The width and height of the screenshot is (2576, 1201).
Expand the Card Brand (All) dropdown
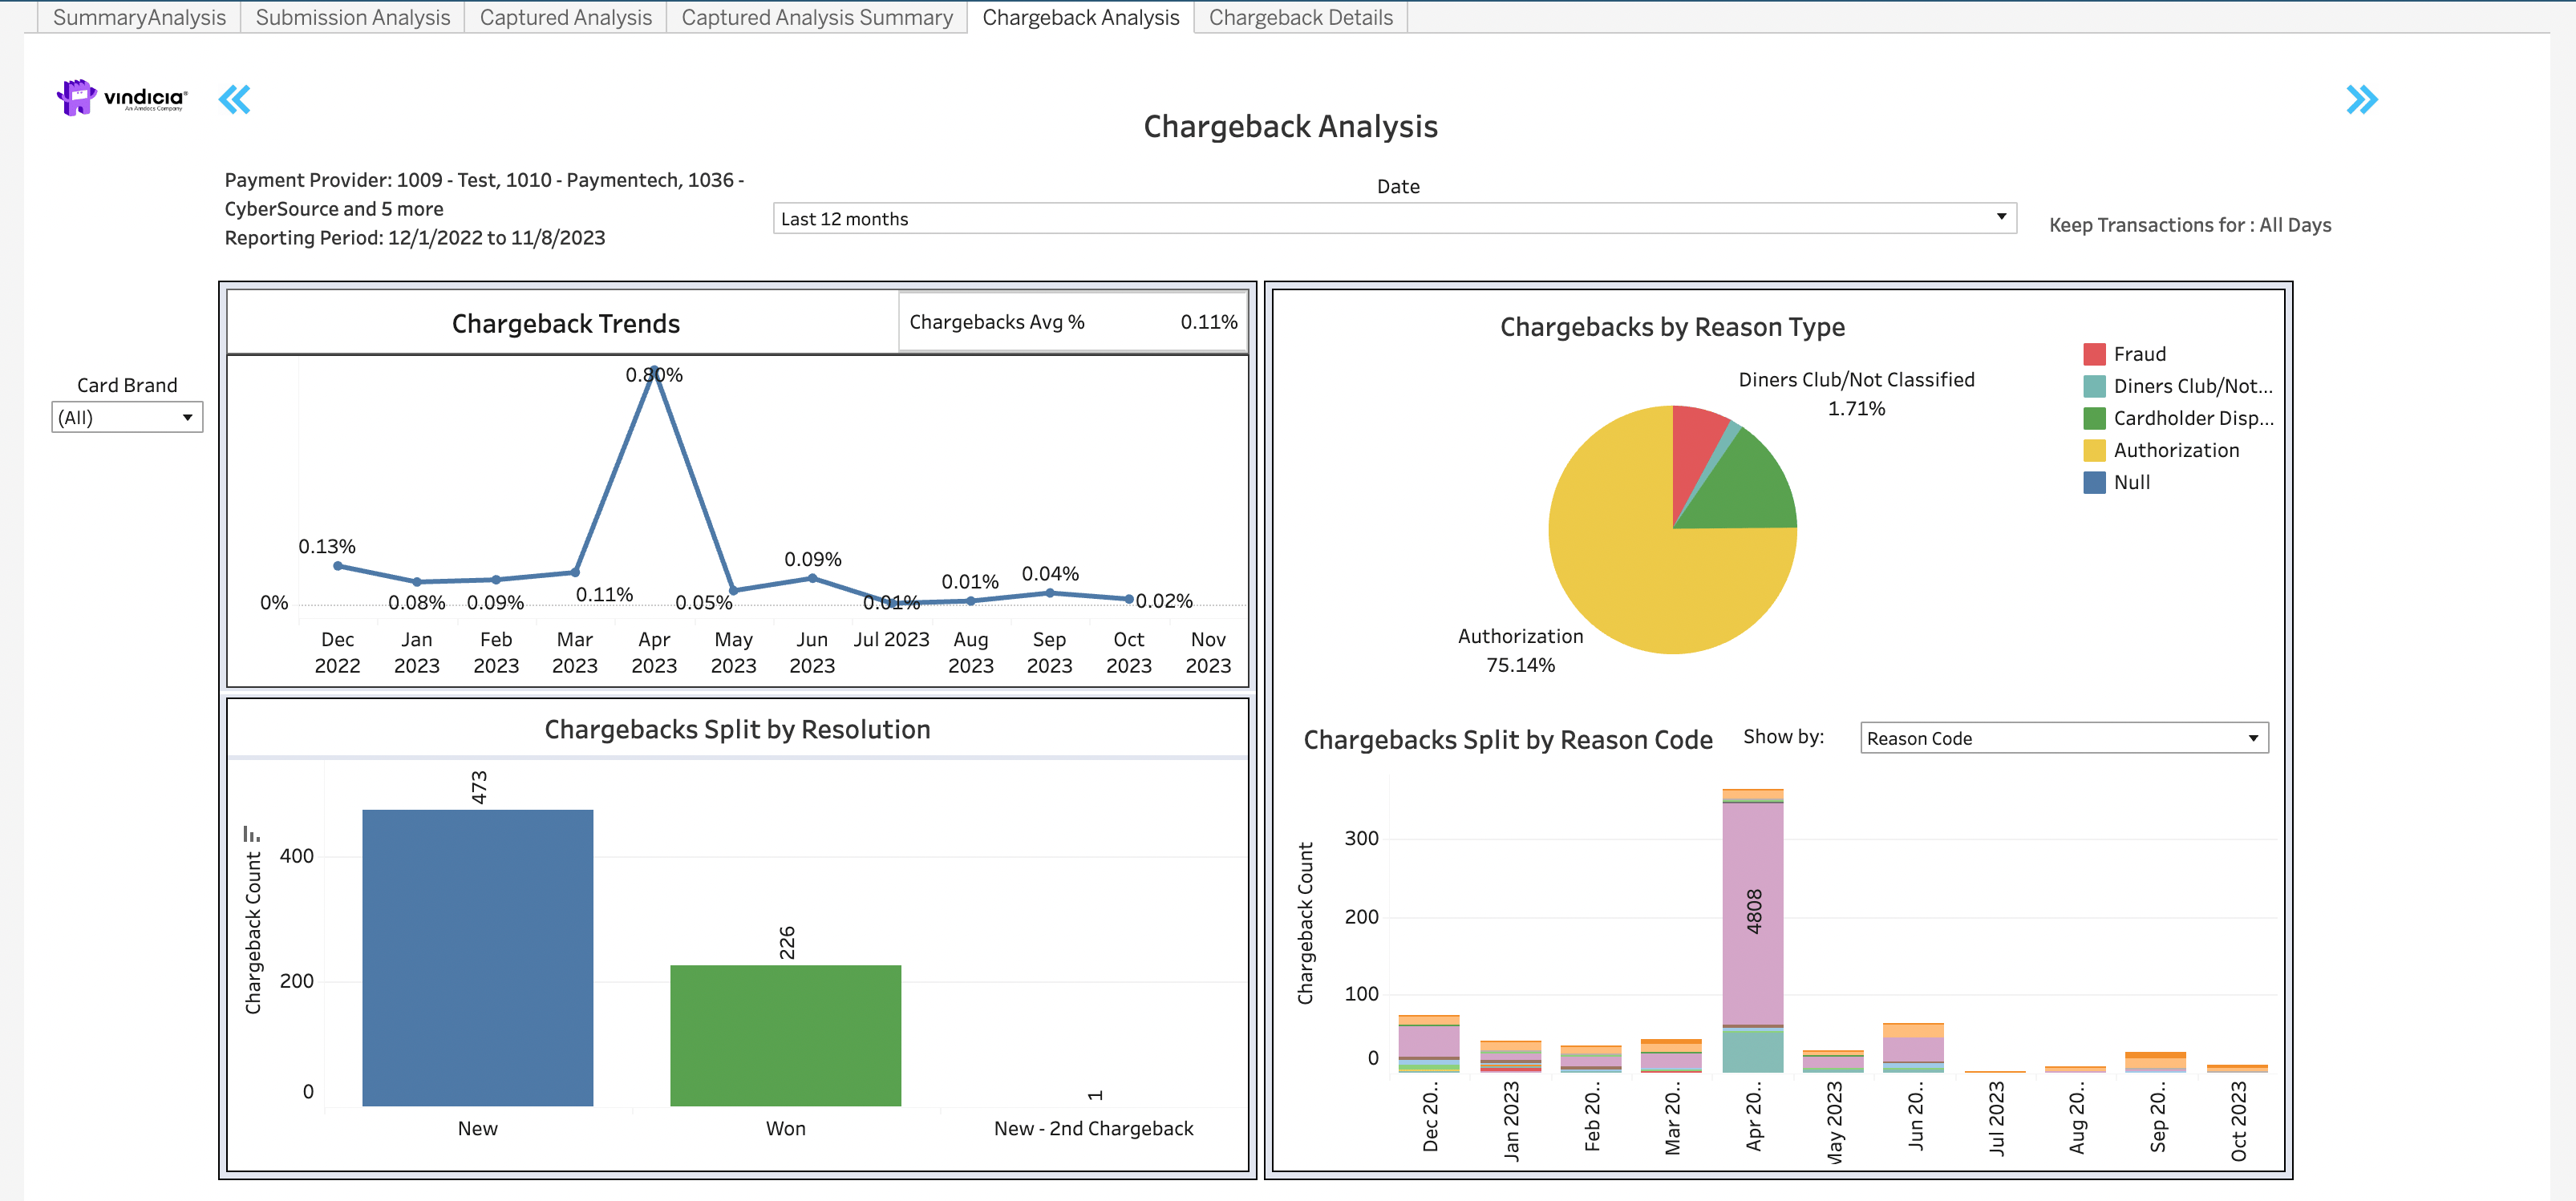(x=127, y=417)
